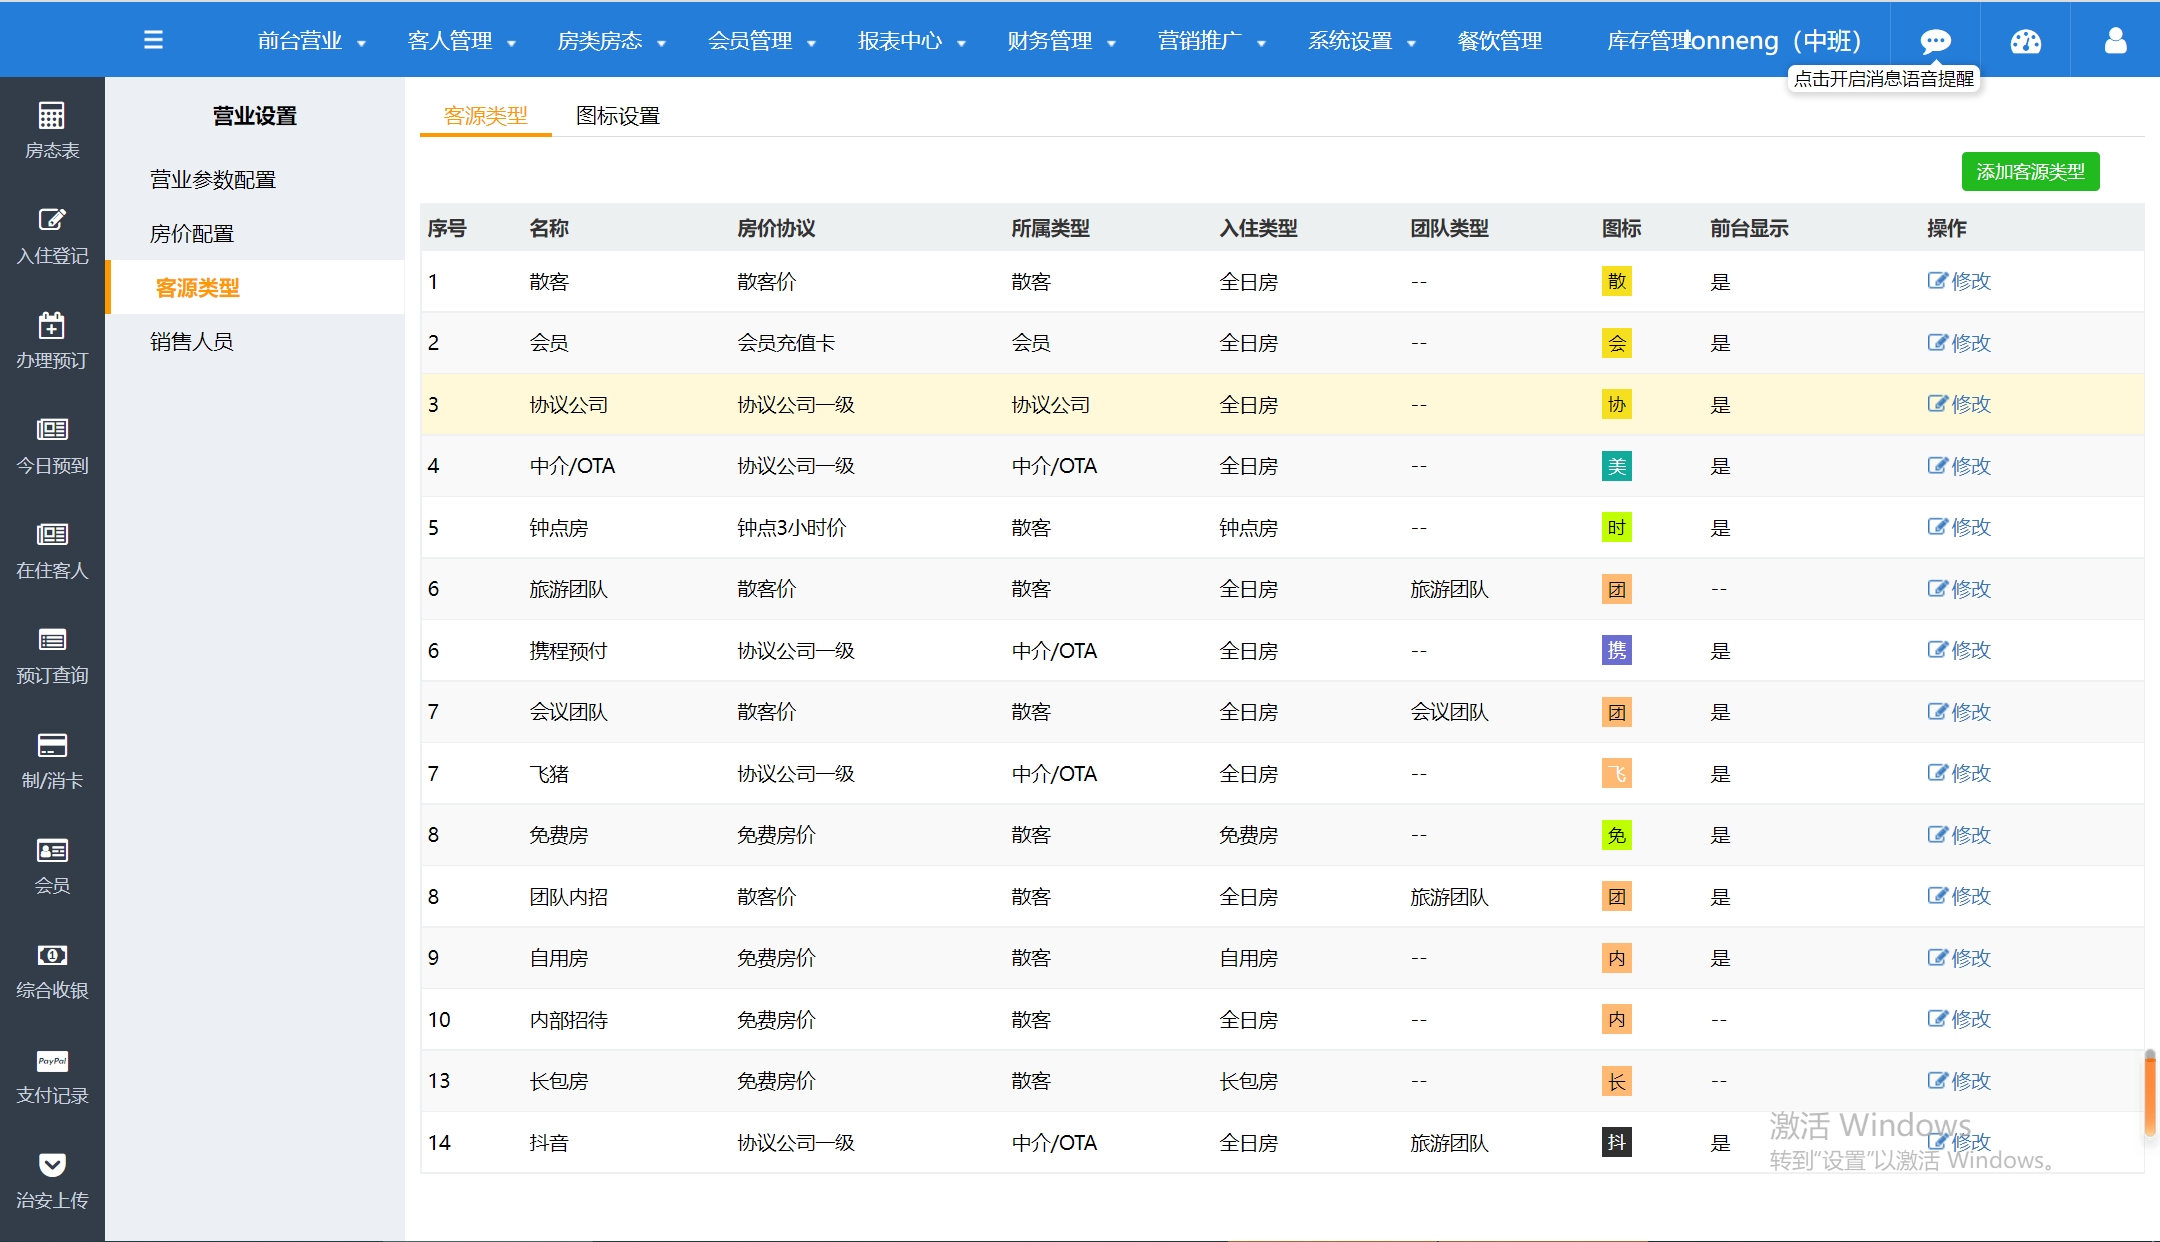Click 修改 for the 旅游团队 row
2160x1242 pixels.
coord(1959,589)
